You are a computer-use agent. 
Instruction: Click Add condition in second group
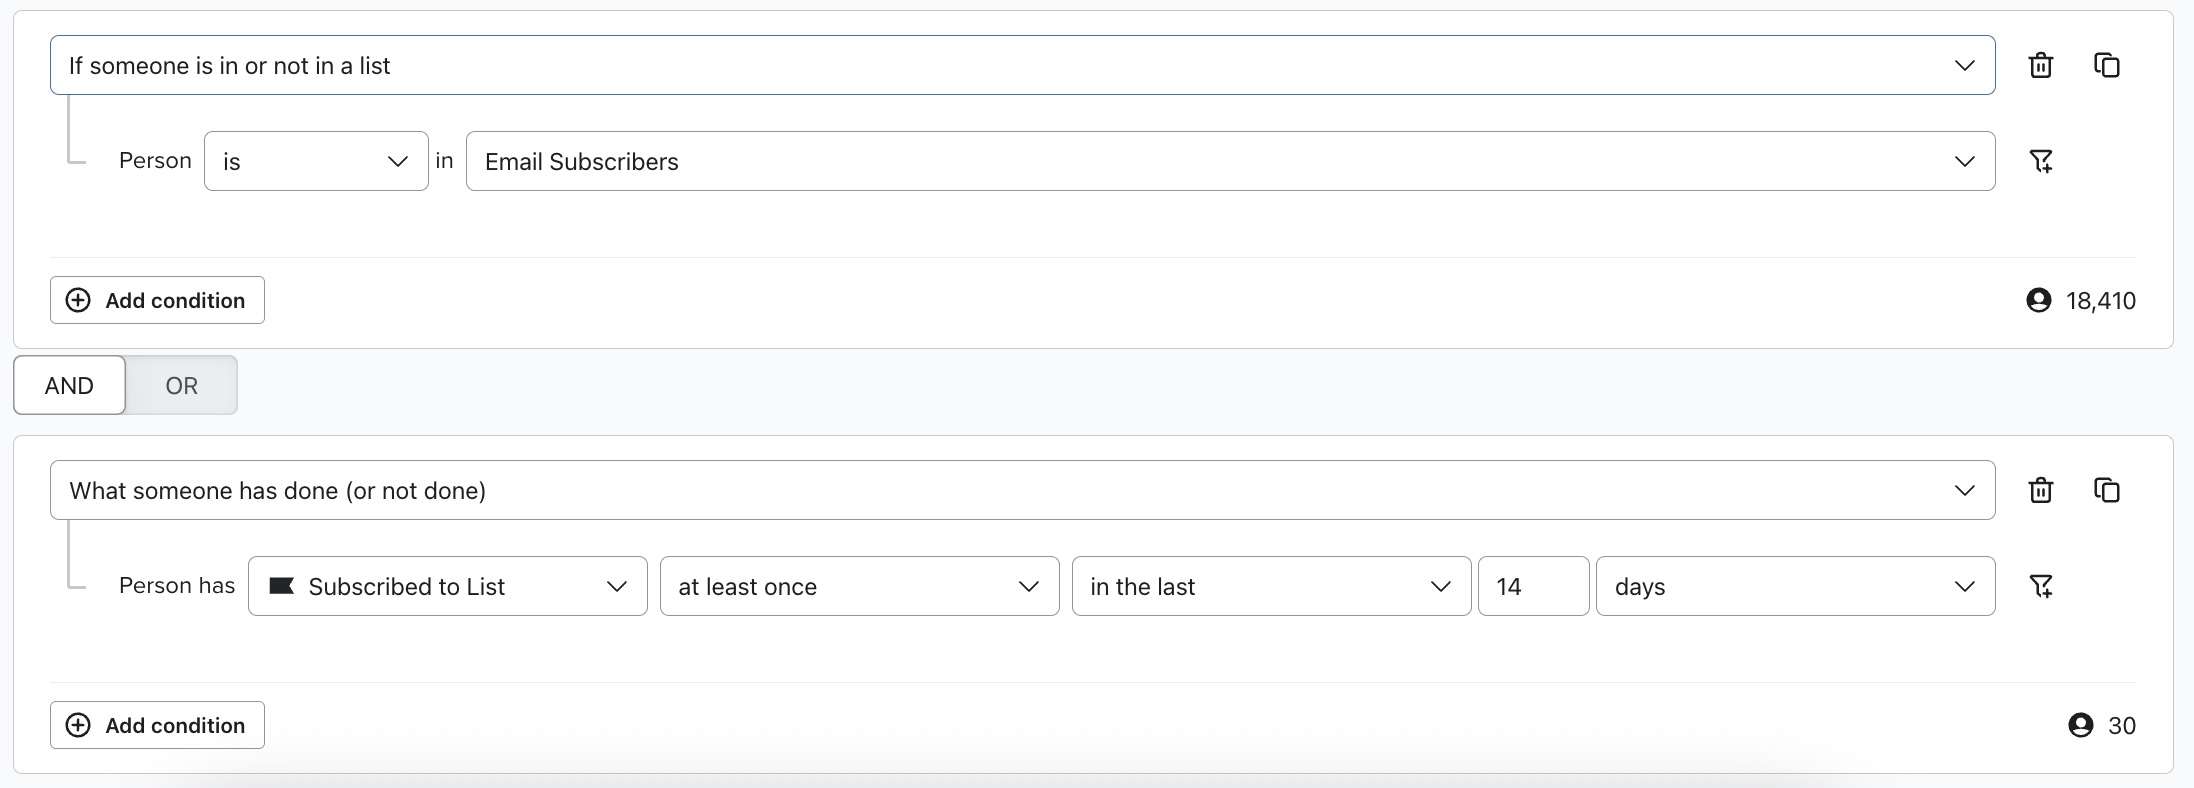(x=157, y=725)
